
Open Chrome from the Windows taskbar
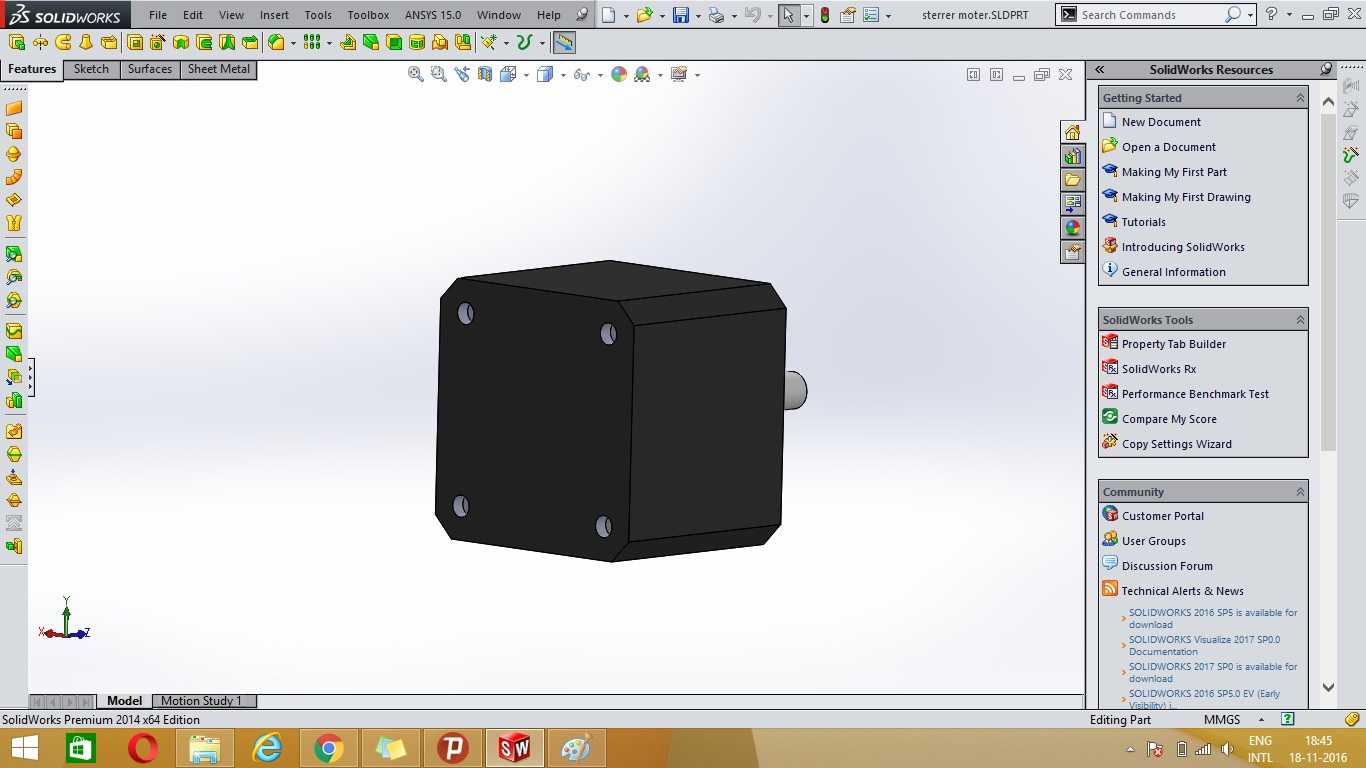point(329,748)
